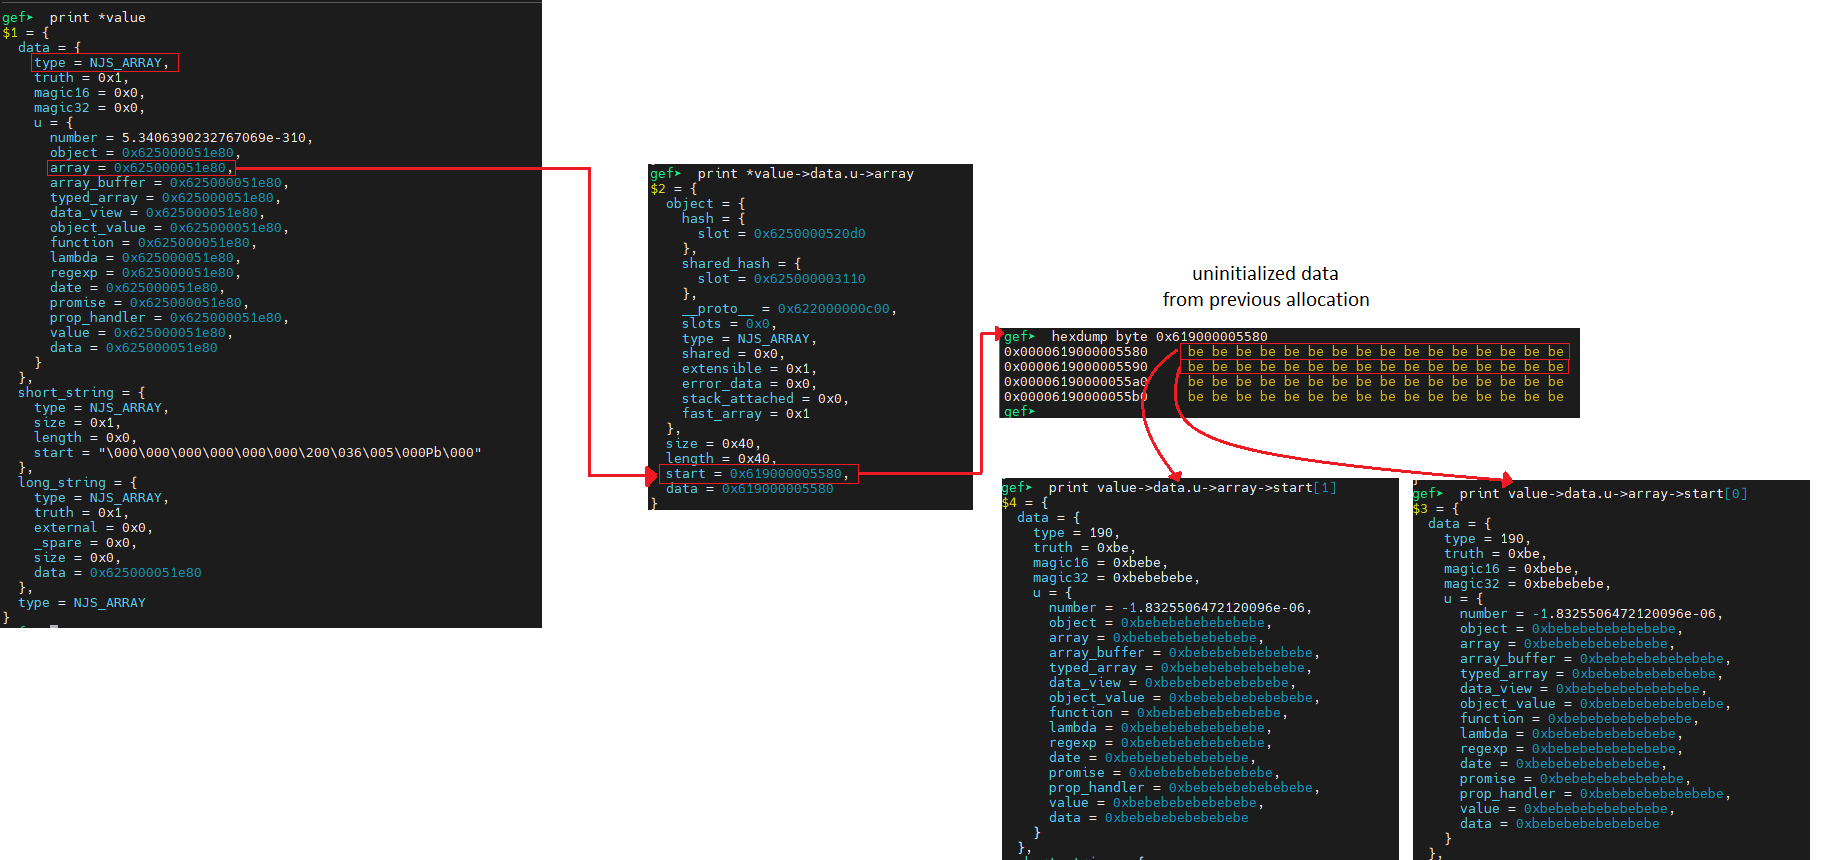Click 'promise = 0x625000051e80,' line
This screenshot has height=860, width=1827.
[x=149, y=302]
